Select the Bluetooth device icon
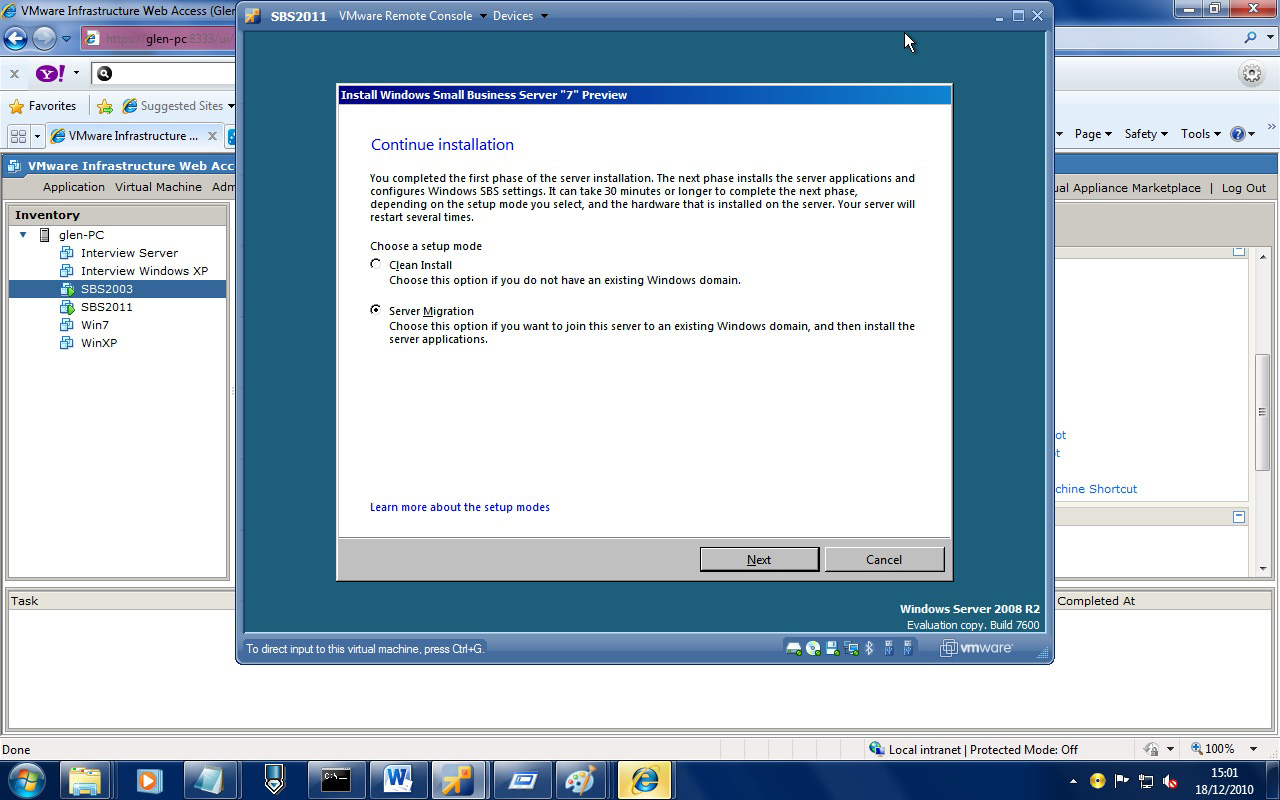The image size is (1280, 800). [x=869, y=647]
